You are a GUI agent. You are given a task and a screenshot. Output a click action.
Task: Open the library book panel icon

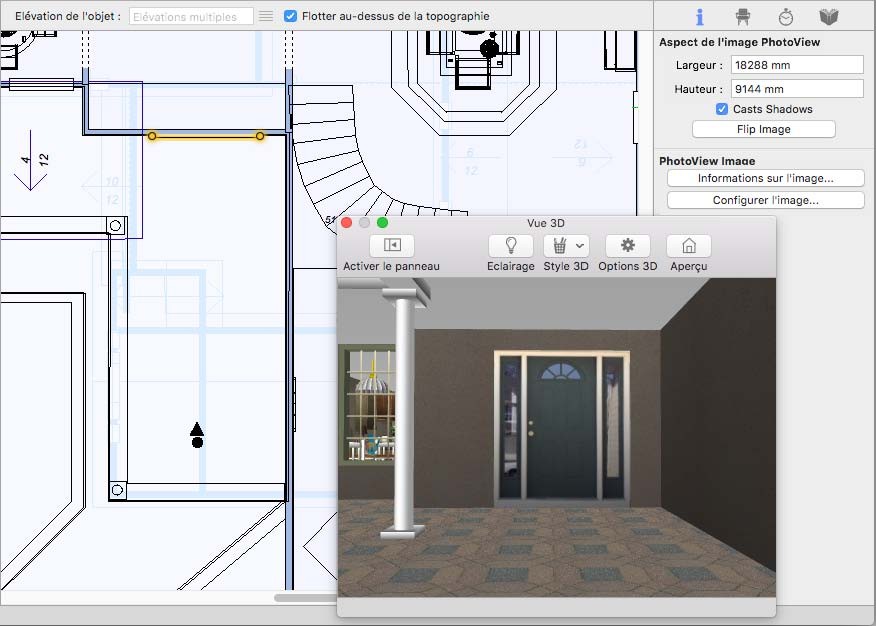point(828,17)
